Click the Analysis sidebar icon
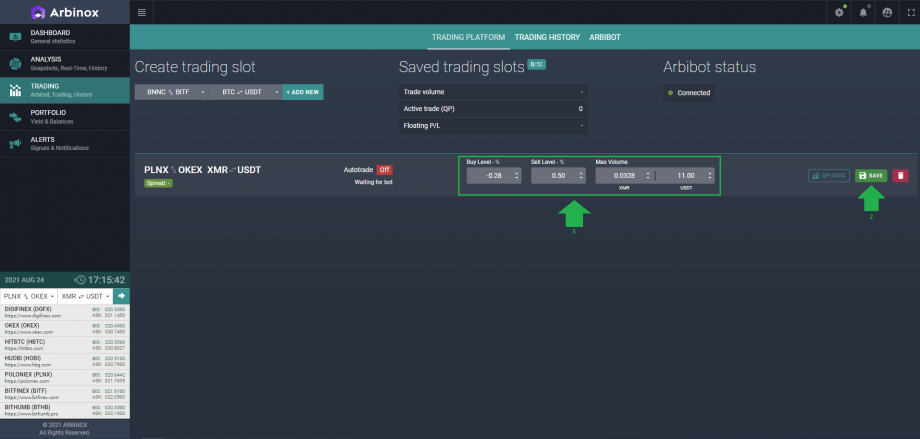 (x=15, y=64)
